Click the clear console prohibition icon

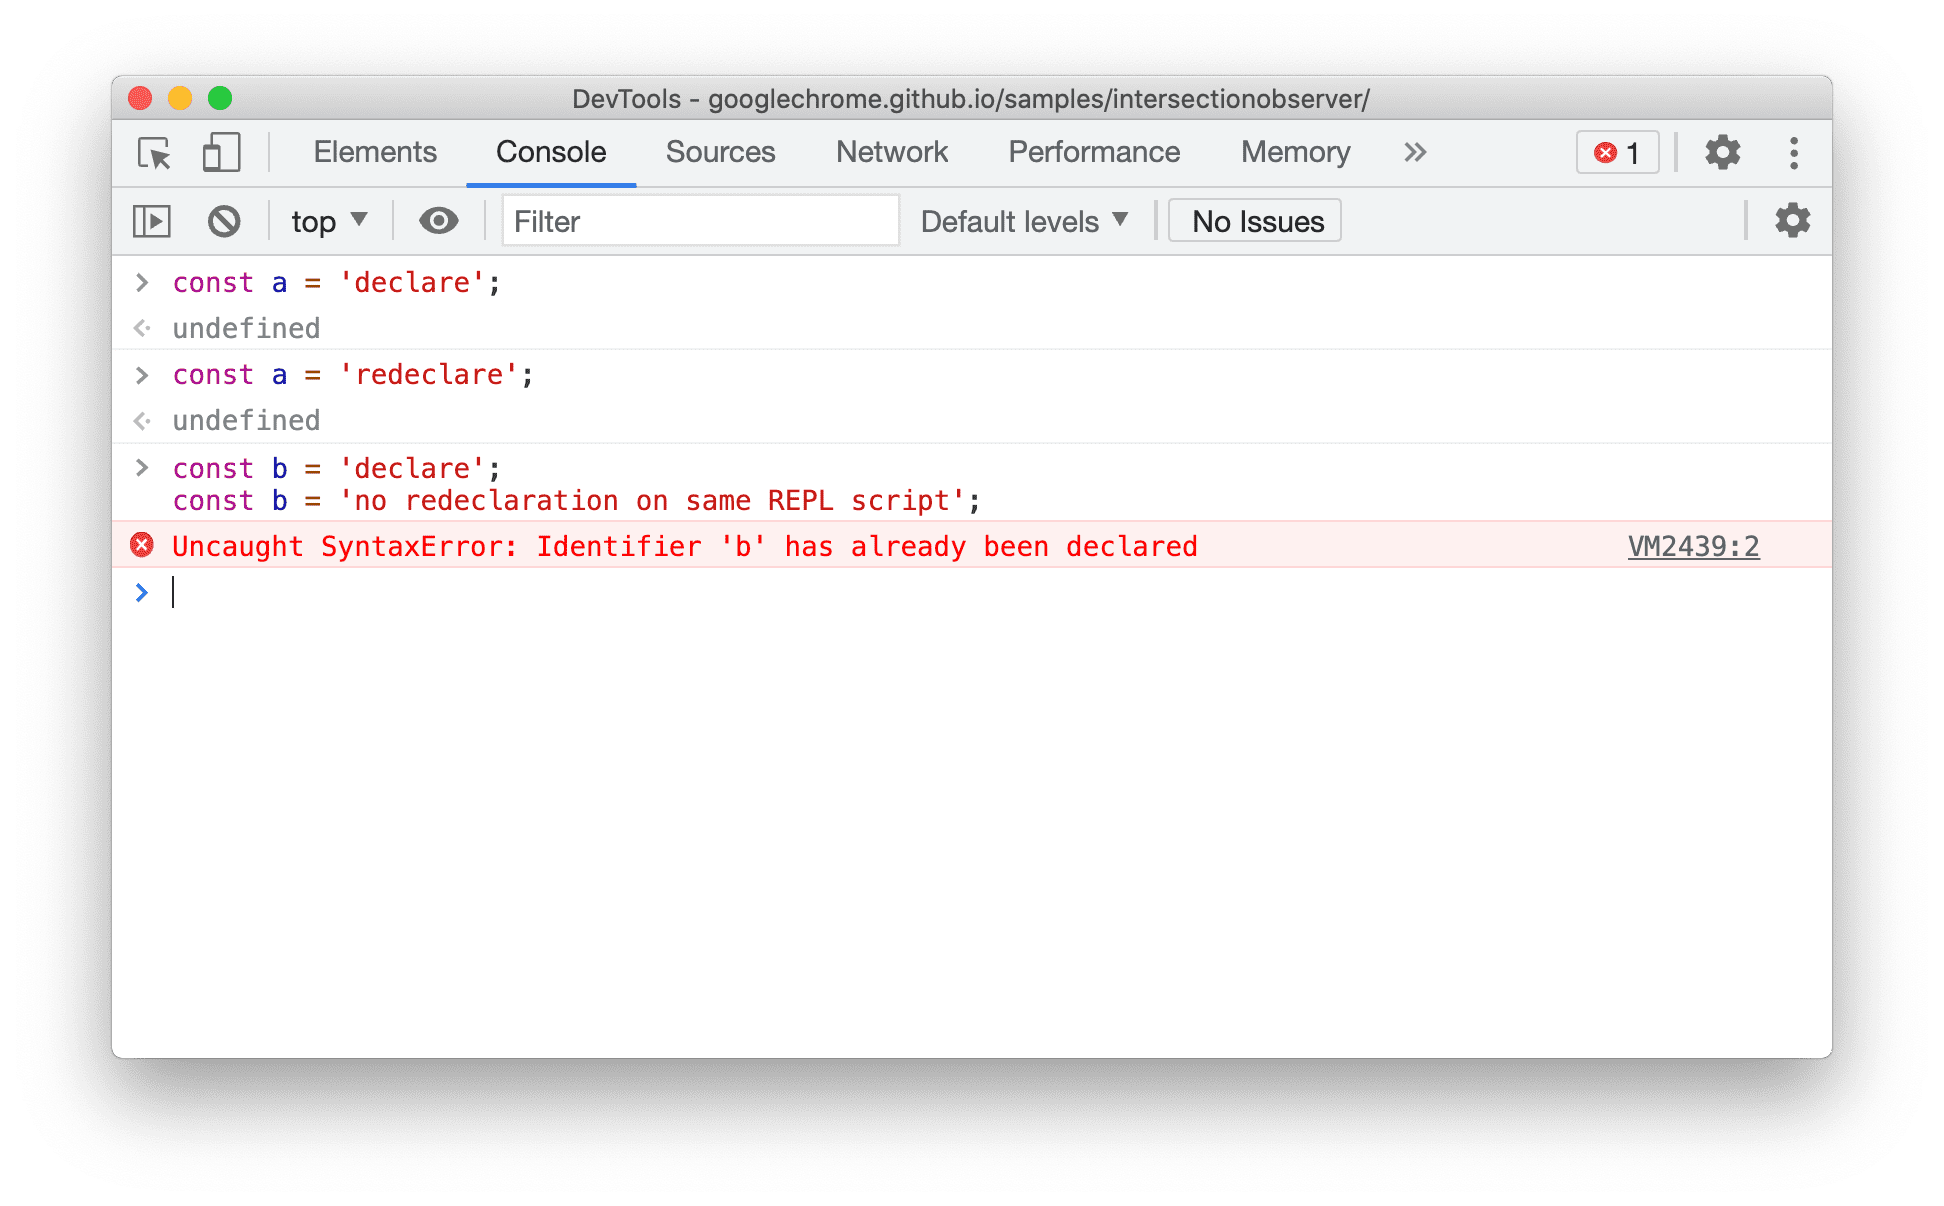(224, 221)
